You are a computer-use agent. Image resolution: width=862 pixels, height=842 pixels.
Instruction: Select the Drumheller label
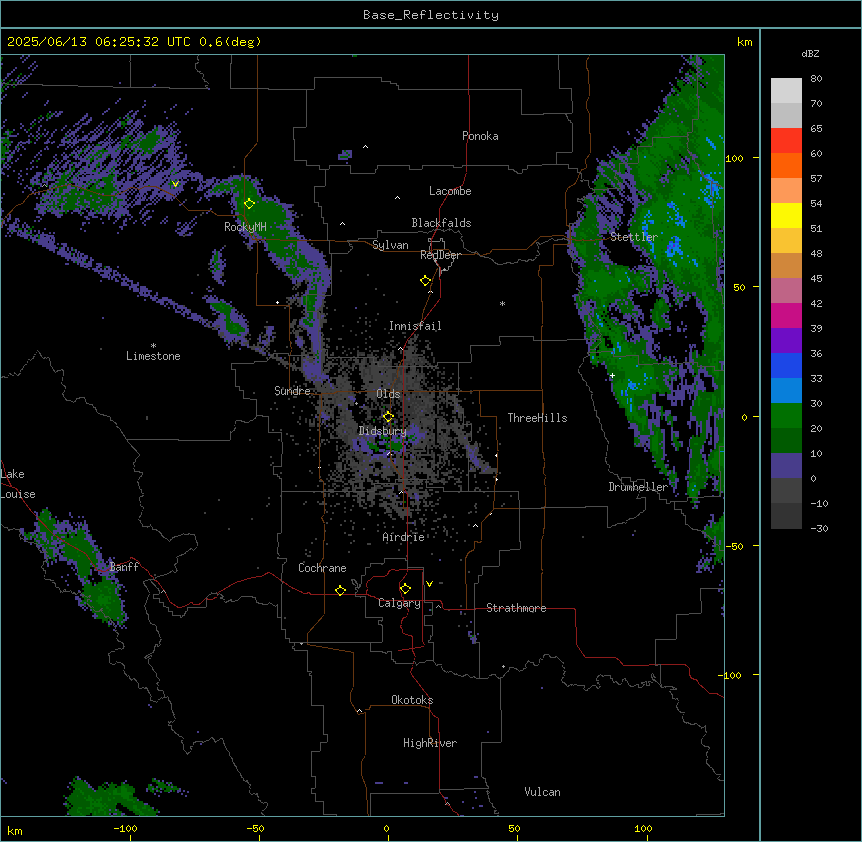pyautogui.click(x=638, y=487)
